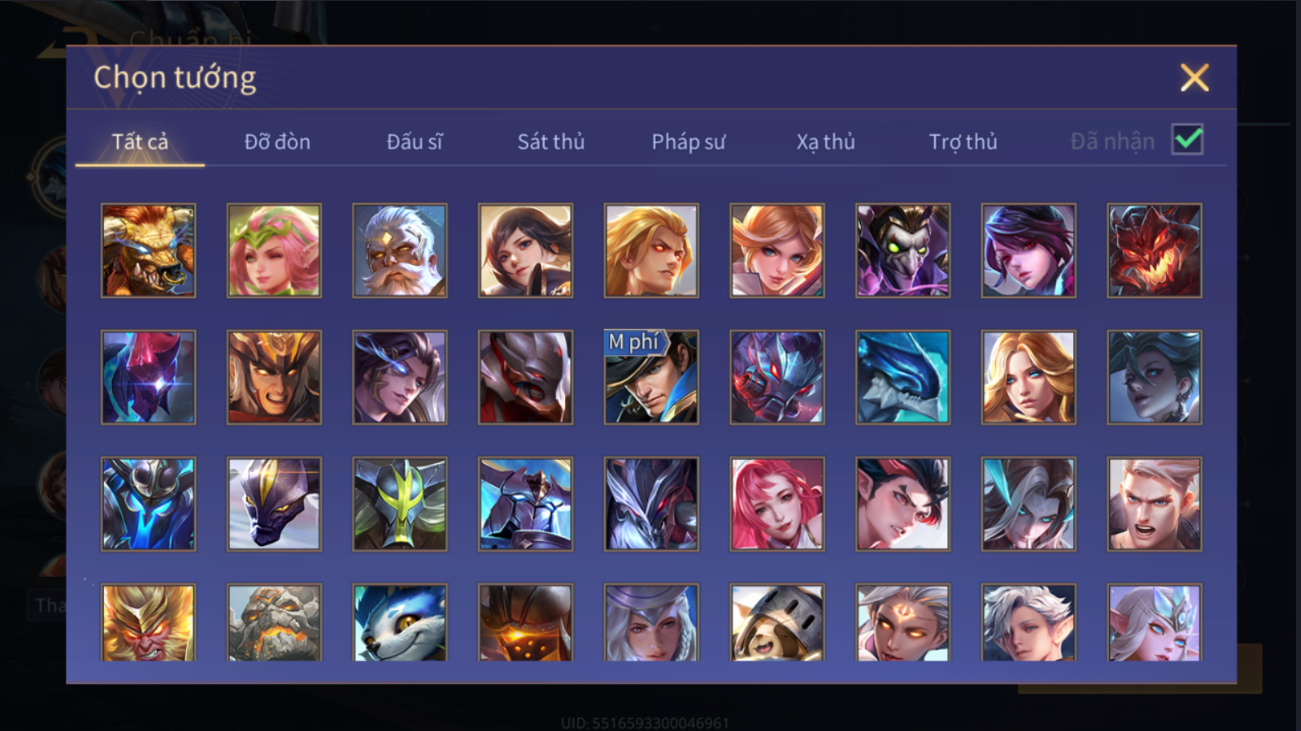
Task: Switch to the Đỡ đòn tab
Action: click(277, 142)
